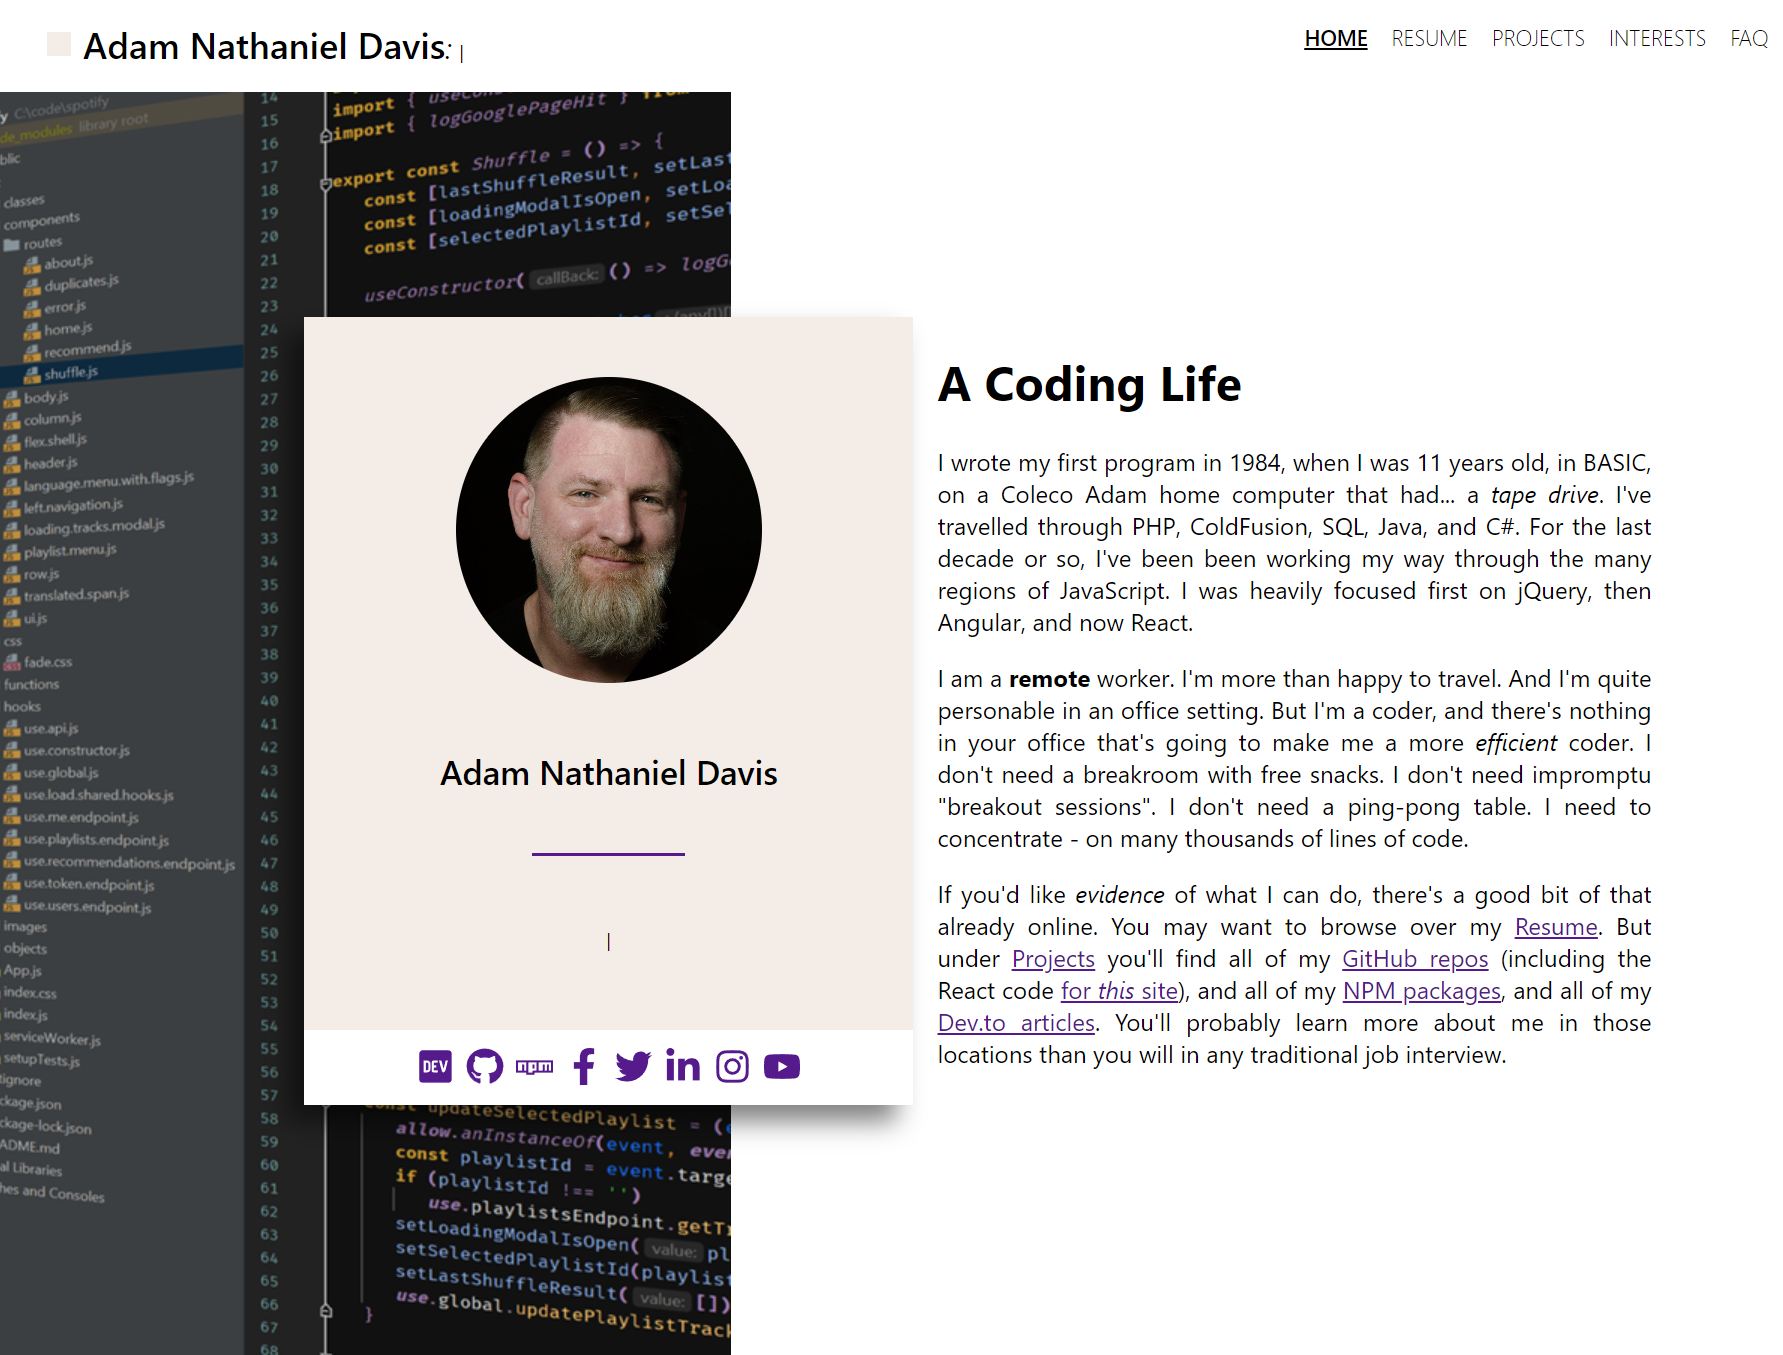This screenshot has height=1355, width=1783.
Task: Open the GitHub repos text link
Action: tap(1414, 959)
